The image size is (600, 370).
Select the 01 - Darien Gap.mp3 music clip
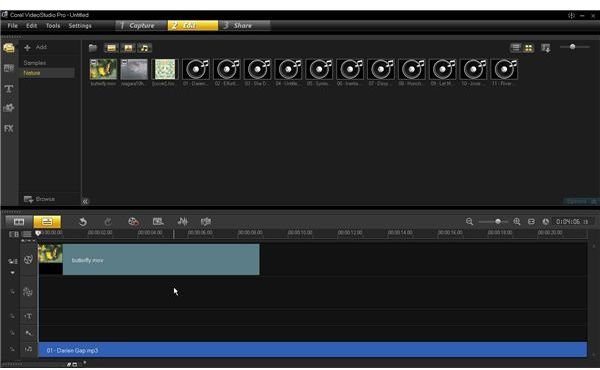click(x=313, y=350)
